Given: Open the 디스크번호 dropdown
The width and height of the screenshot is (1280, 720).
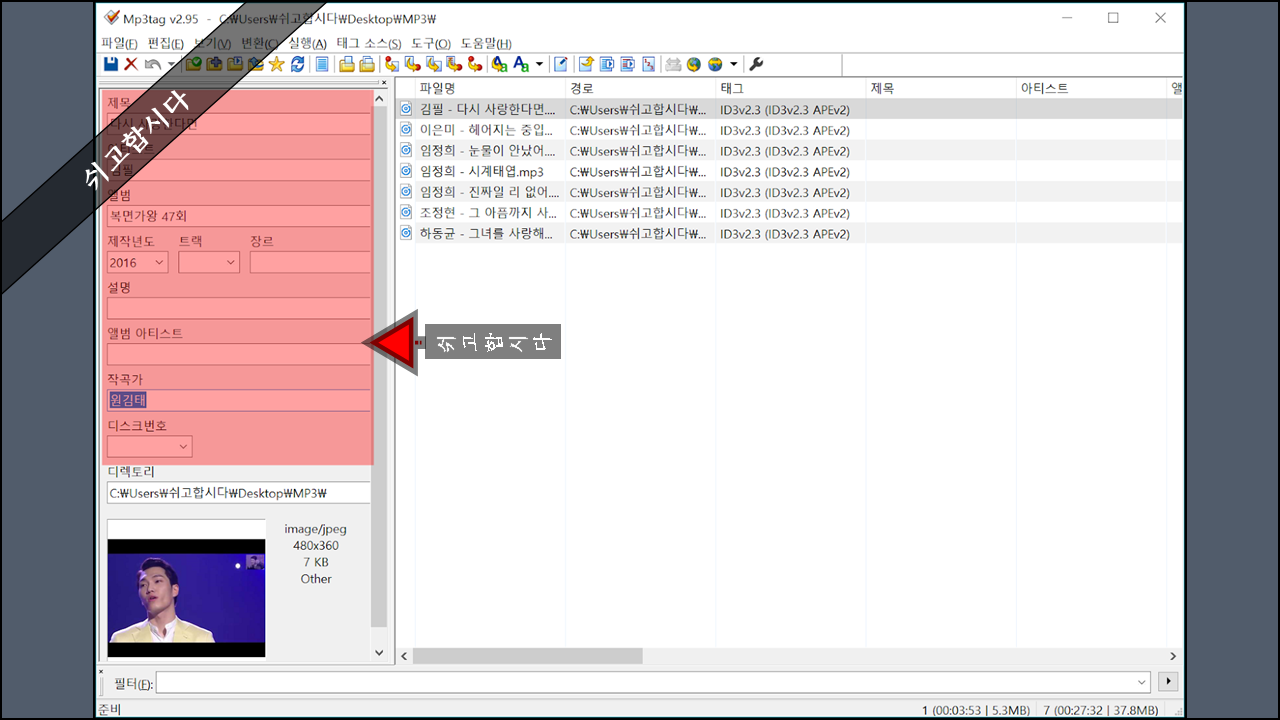Looking at the screenshot, I should 150,446.
